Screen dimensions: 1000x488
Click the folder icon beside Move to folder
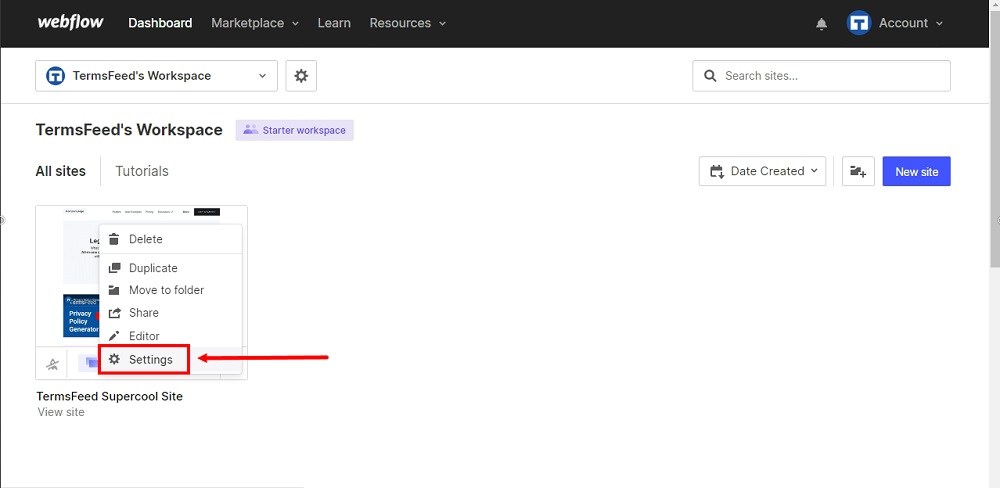tap(114, 290)
